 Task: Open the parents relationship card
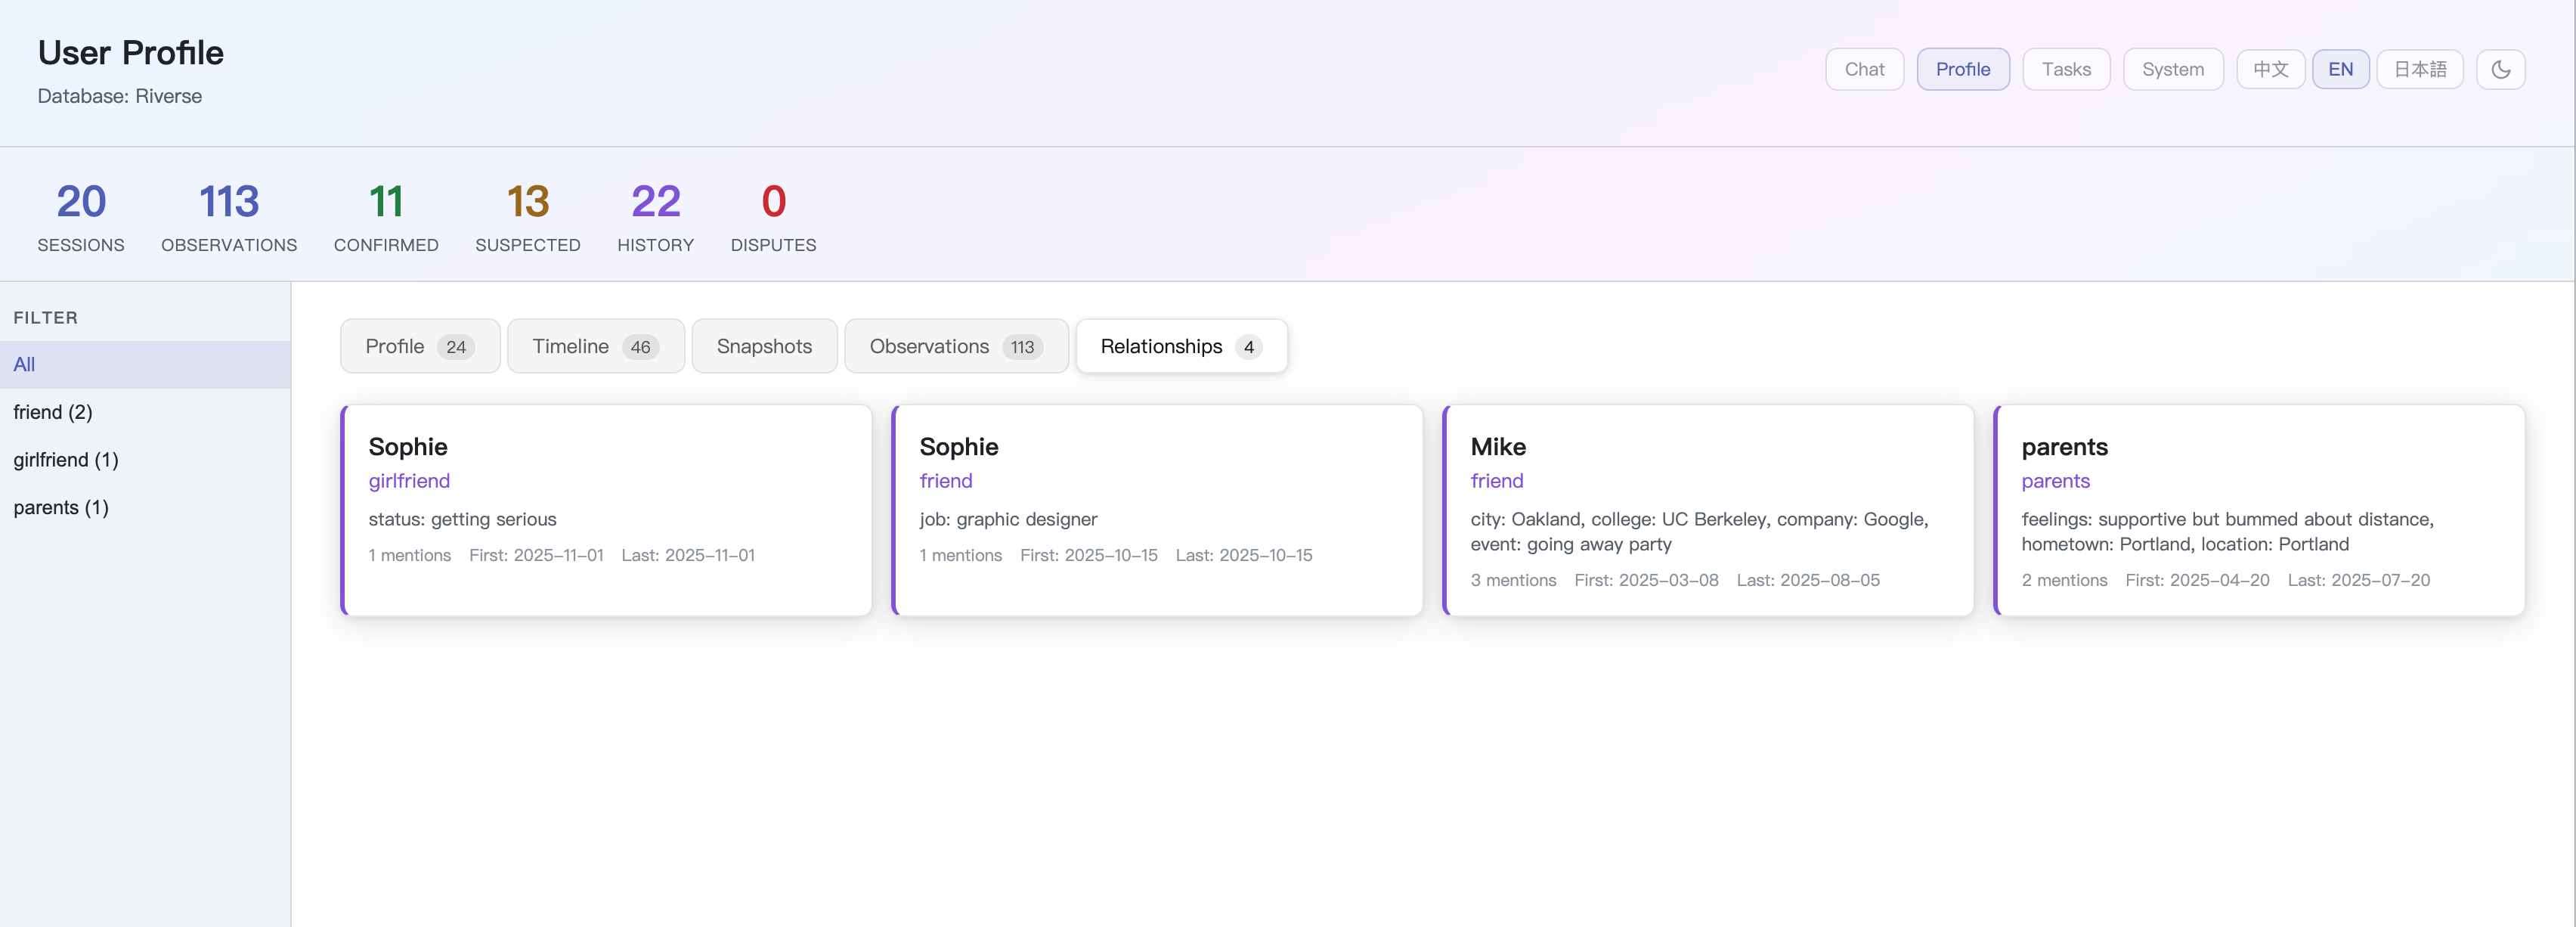[2259, 509]
